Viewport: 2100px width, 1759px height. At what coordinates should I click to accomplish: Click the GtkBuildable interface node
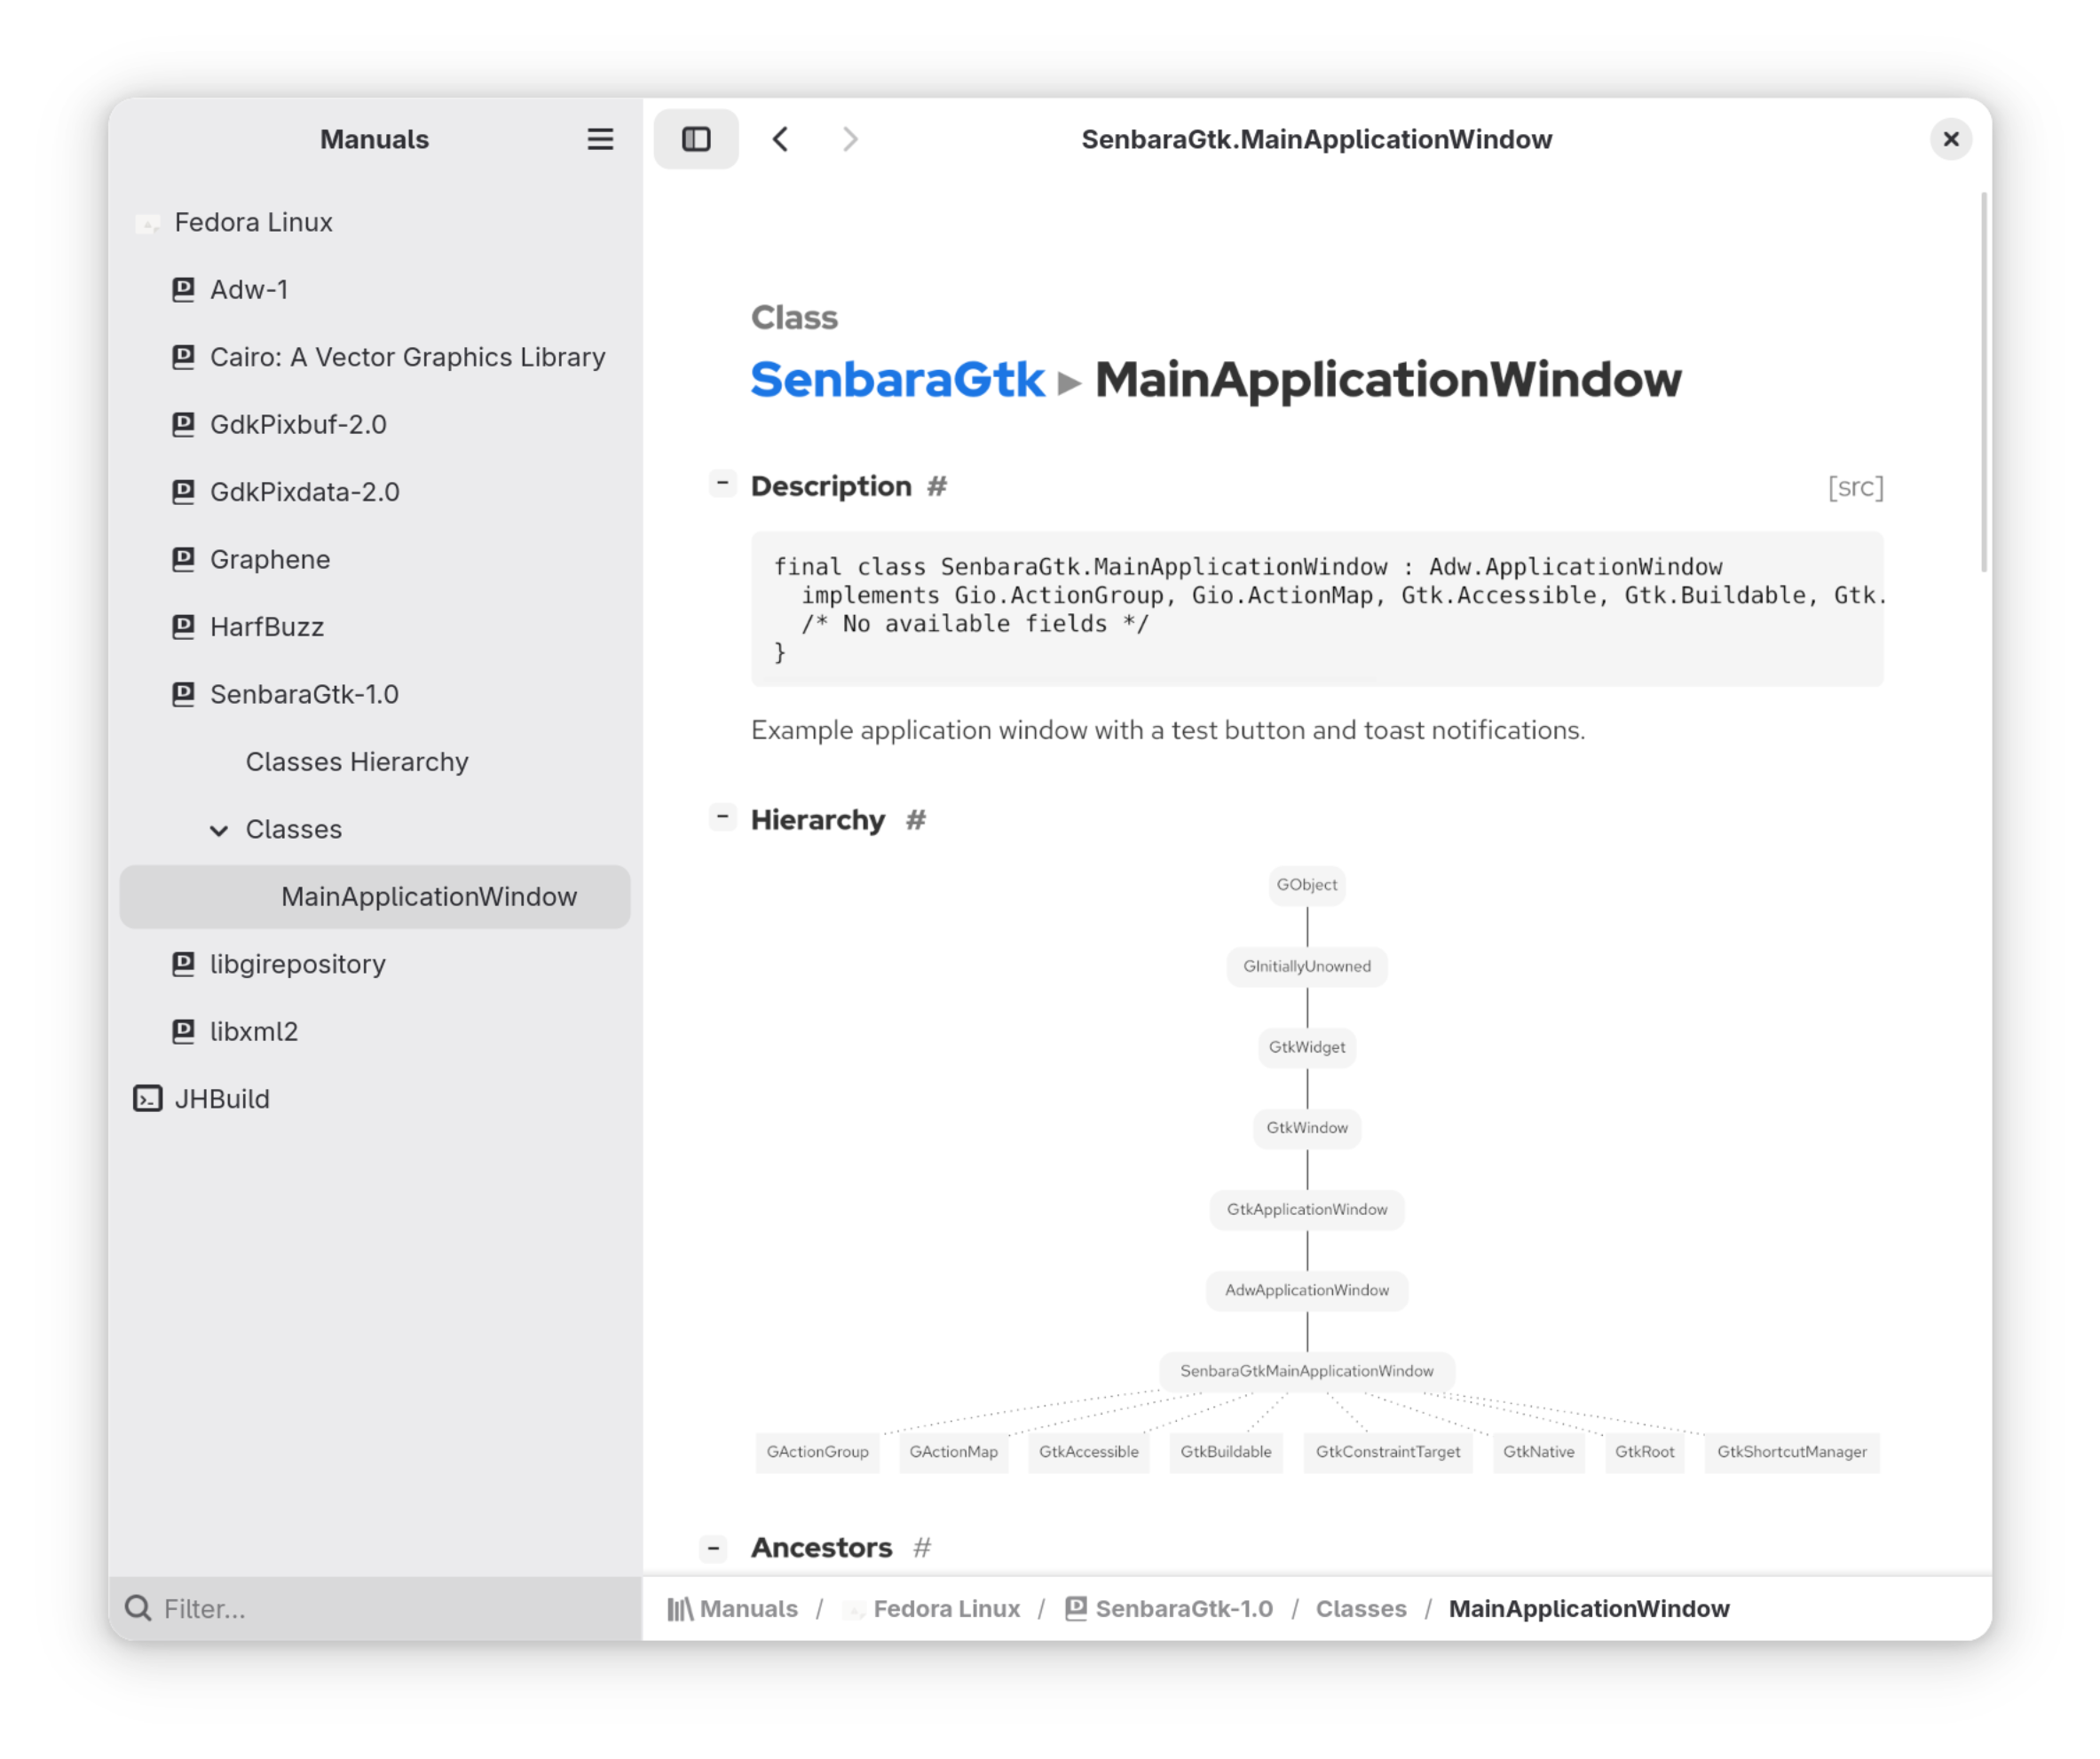click(1225, 1452)
